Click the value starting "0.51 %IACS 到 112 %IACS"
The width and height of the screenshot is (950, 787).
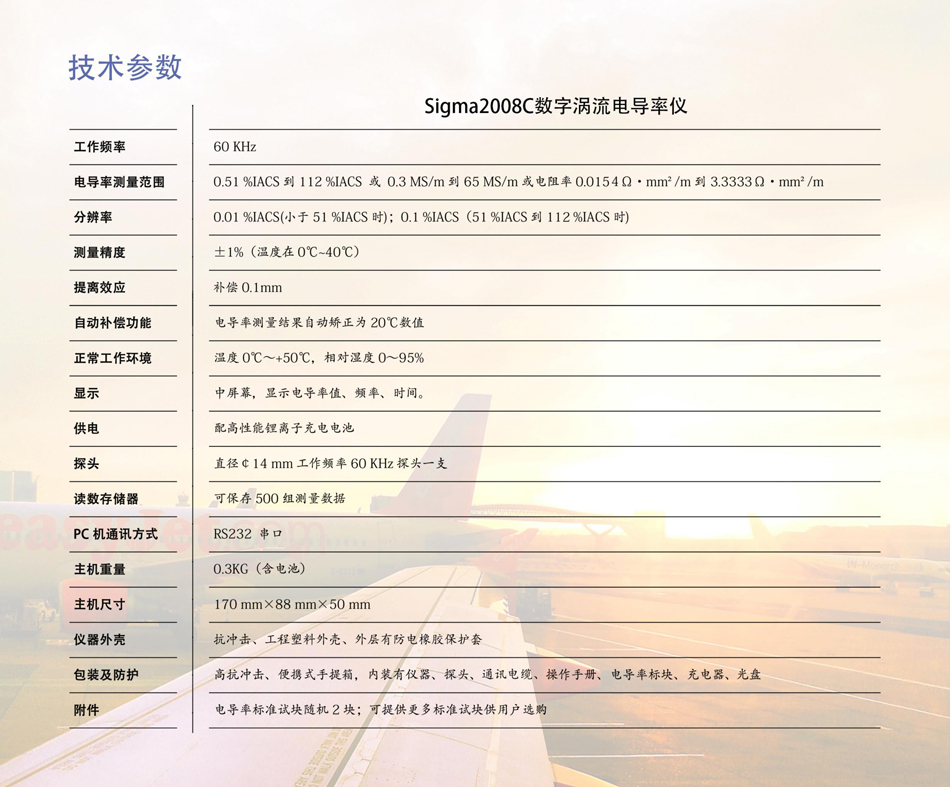[x=519, y=182]
